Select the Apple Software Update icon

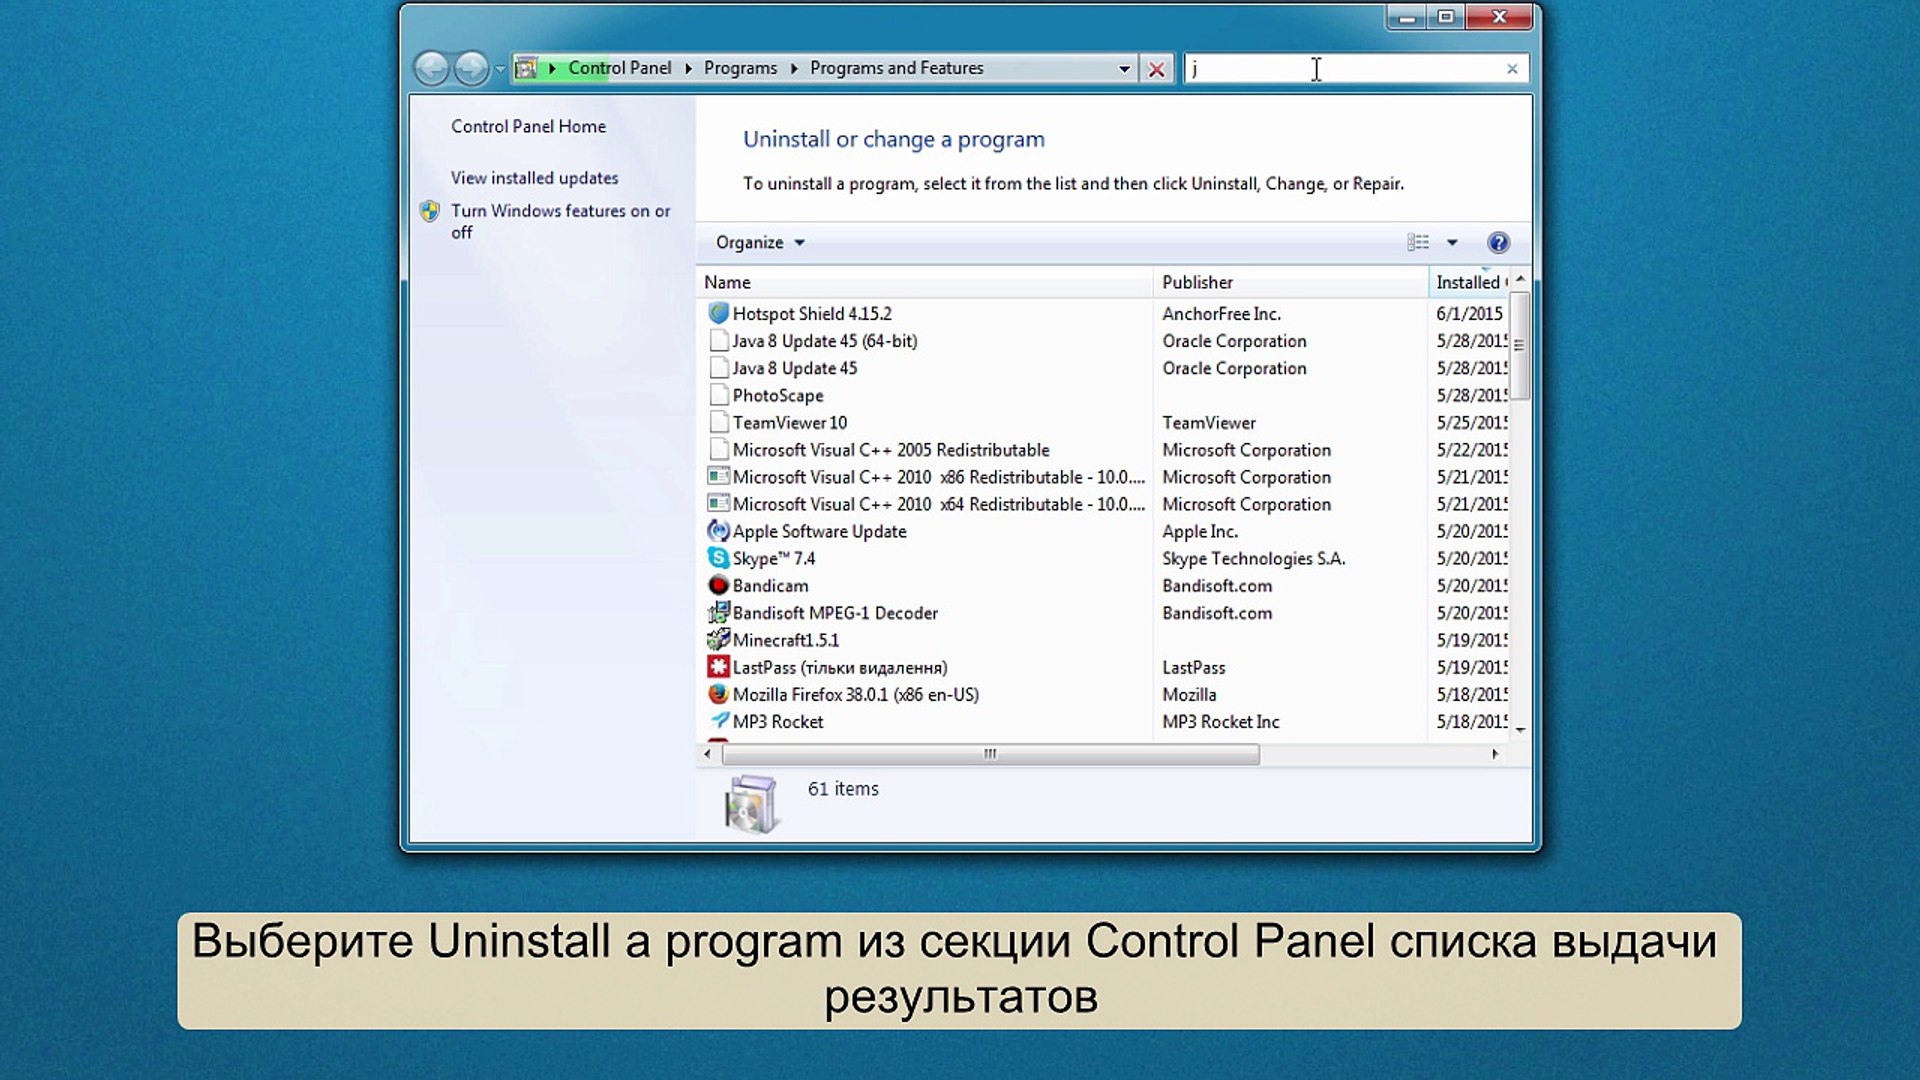click(719, 531)
